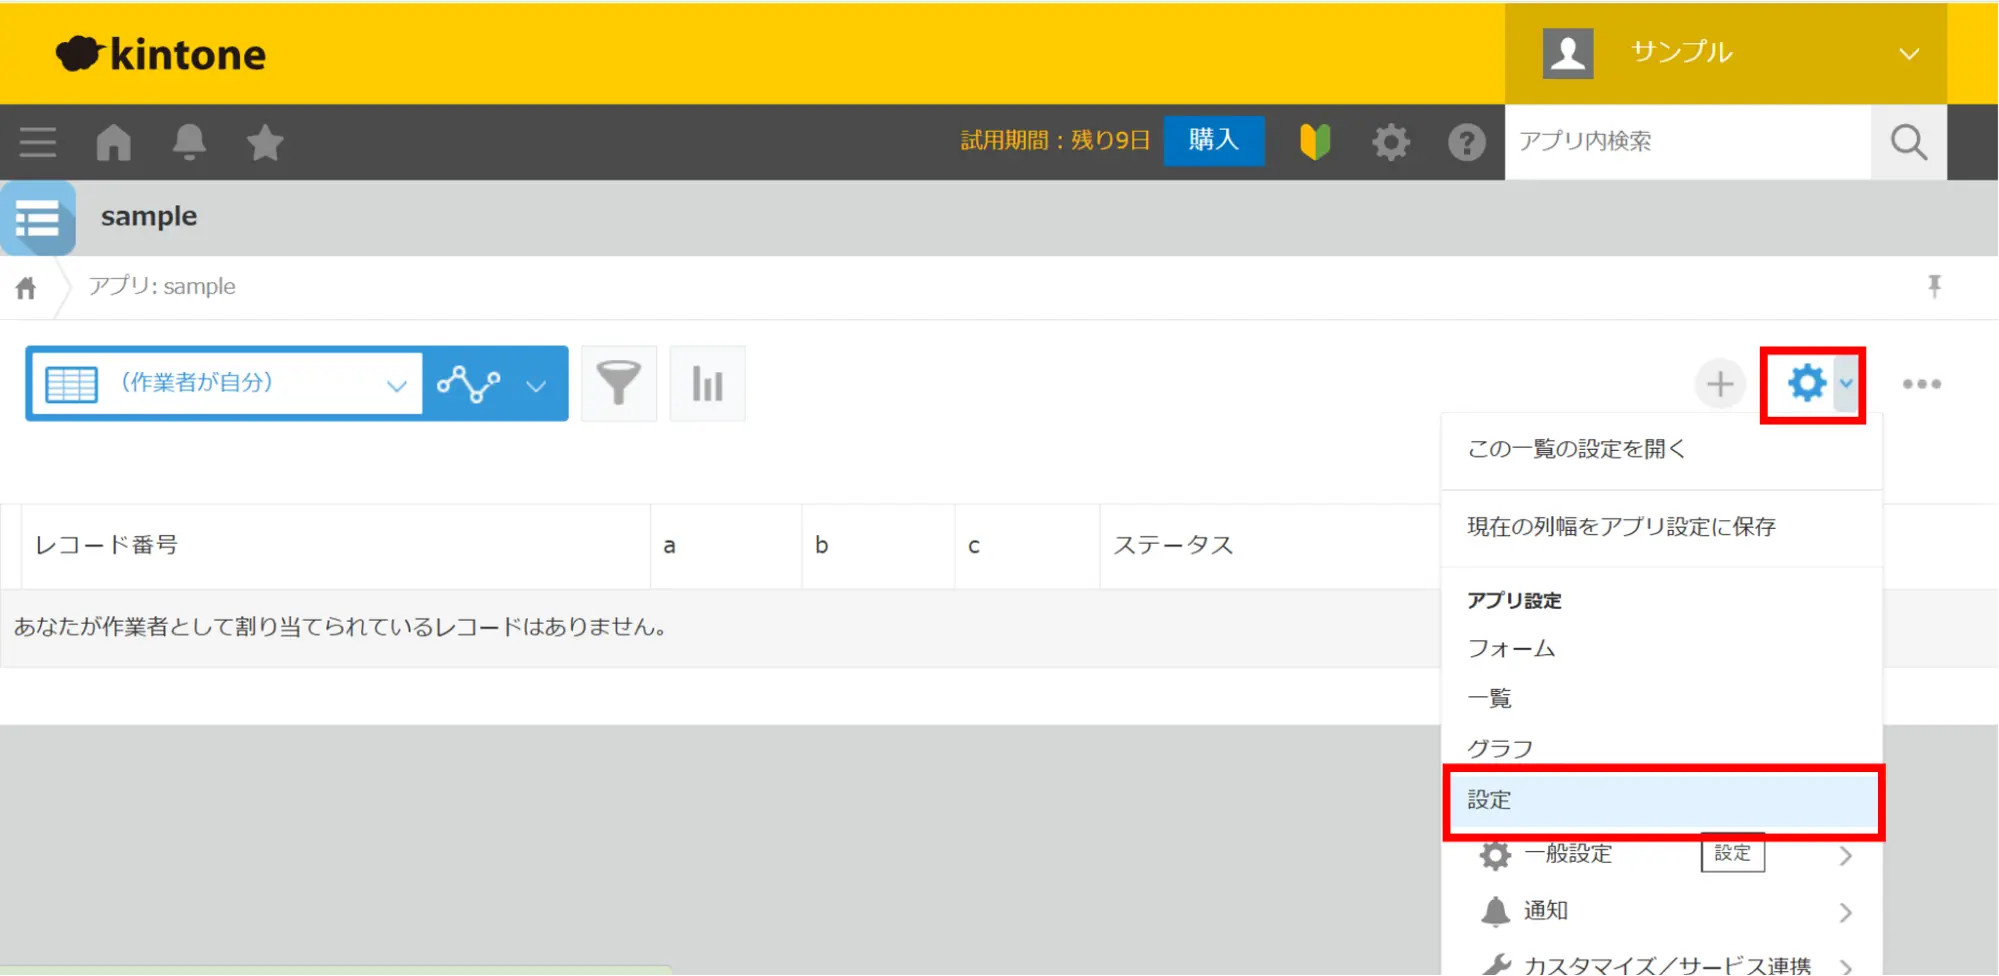Choose フォーム from the app settings menu

tap(1511, 648)
